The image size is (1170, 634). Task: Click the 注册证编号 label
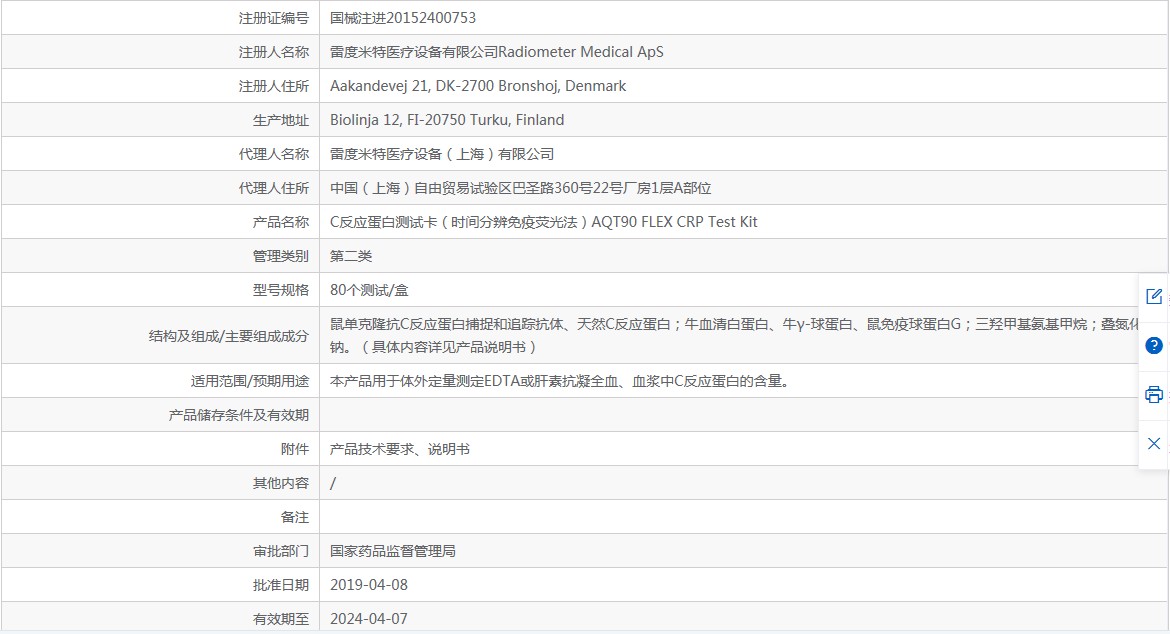click(273, 18)
